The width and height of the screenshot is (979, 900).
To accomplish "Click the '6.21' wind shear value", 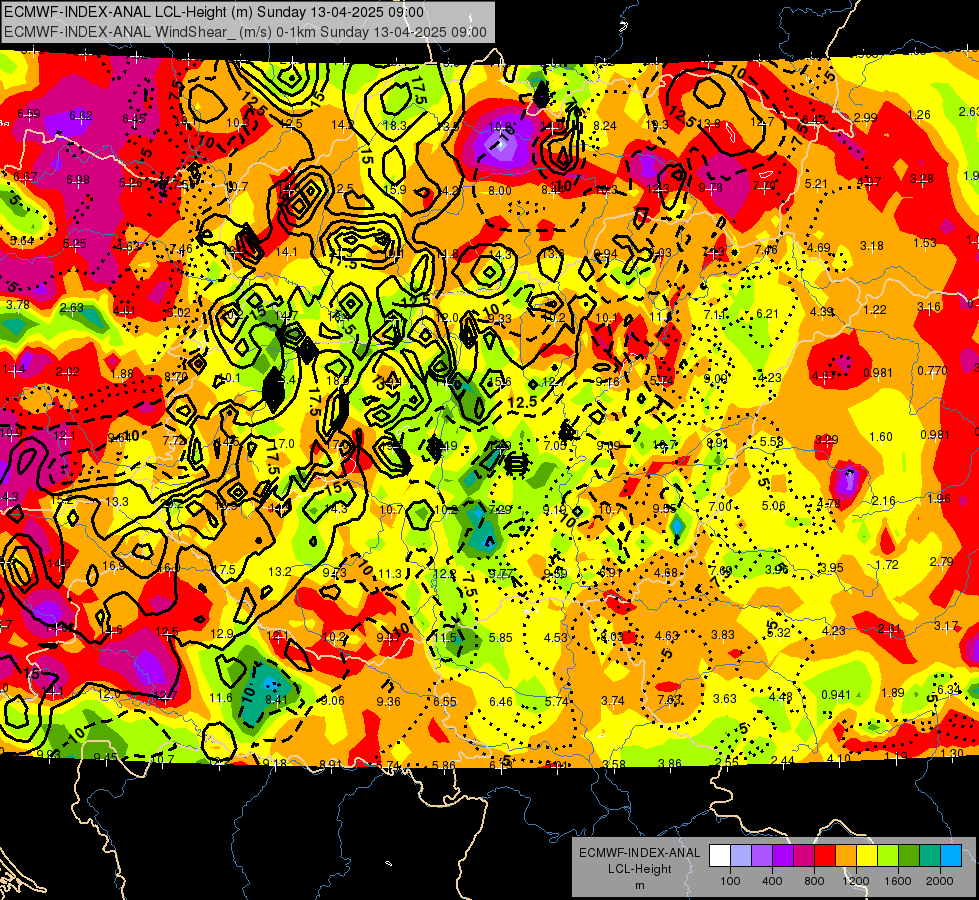I will (767, 314).
